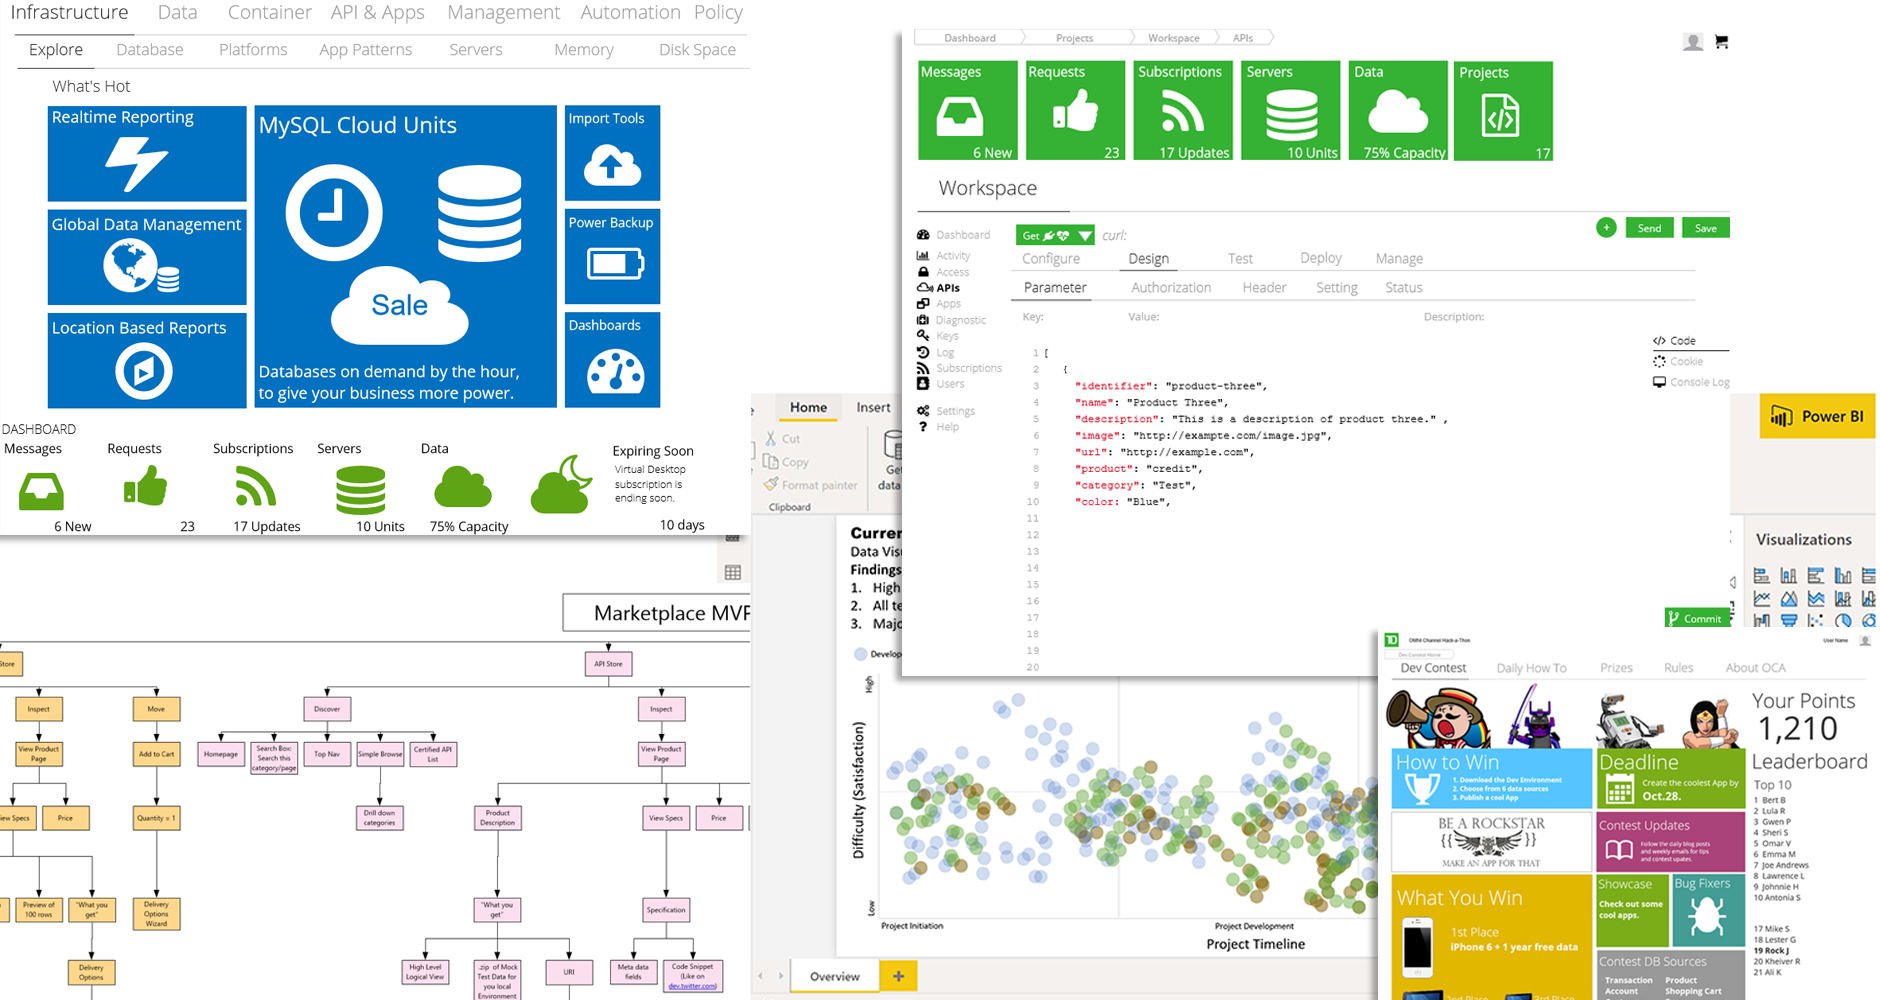This screenshot has height=1000, width=1880.
Task: Select the Apps icon in the sidebar
Action: pos(946,303)
